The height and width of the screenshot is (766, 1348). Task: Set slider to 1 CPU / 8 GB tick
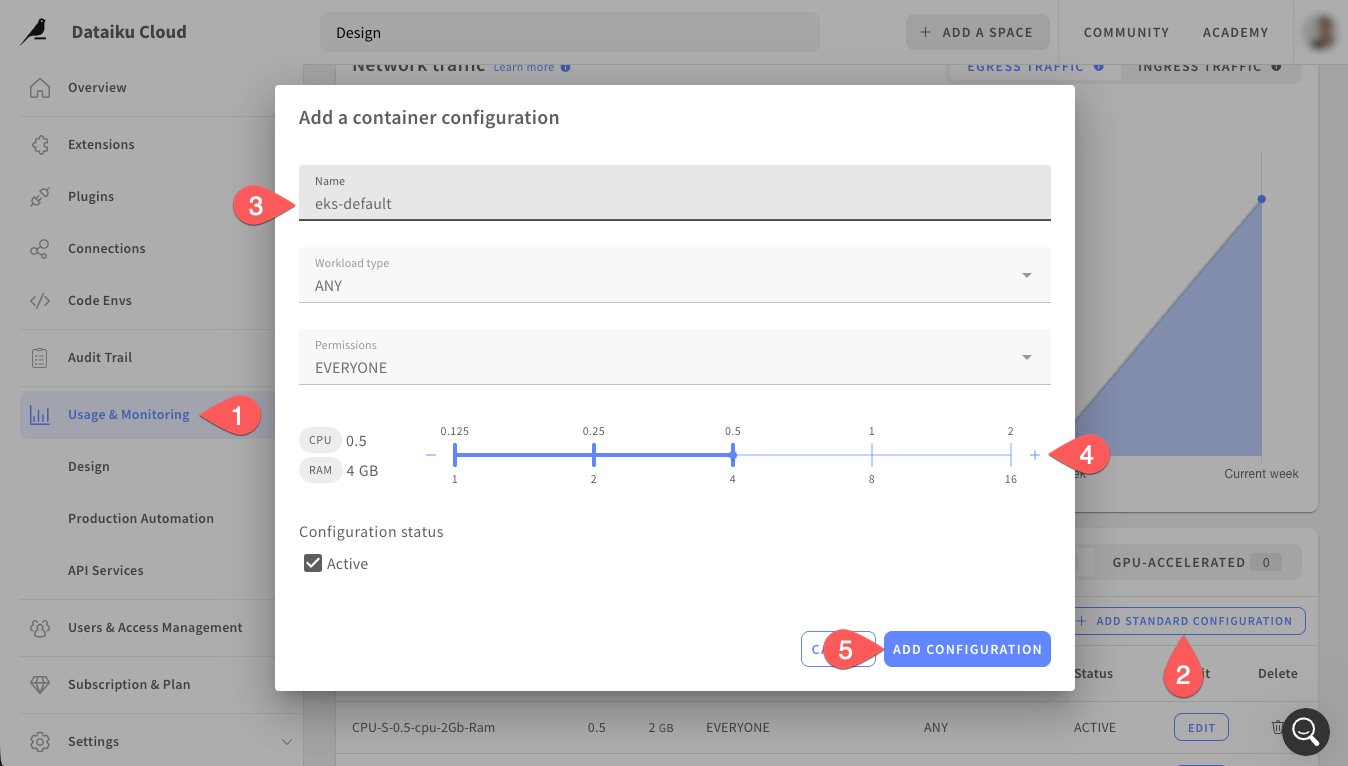pos(872,455)
